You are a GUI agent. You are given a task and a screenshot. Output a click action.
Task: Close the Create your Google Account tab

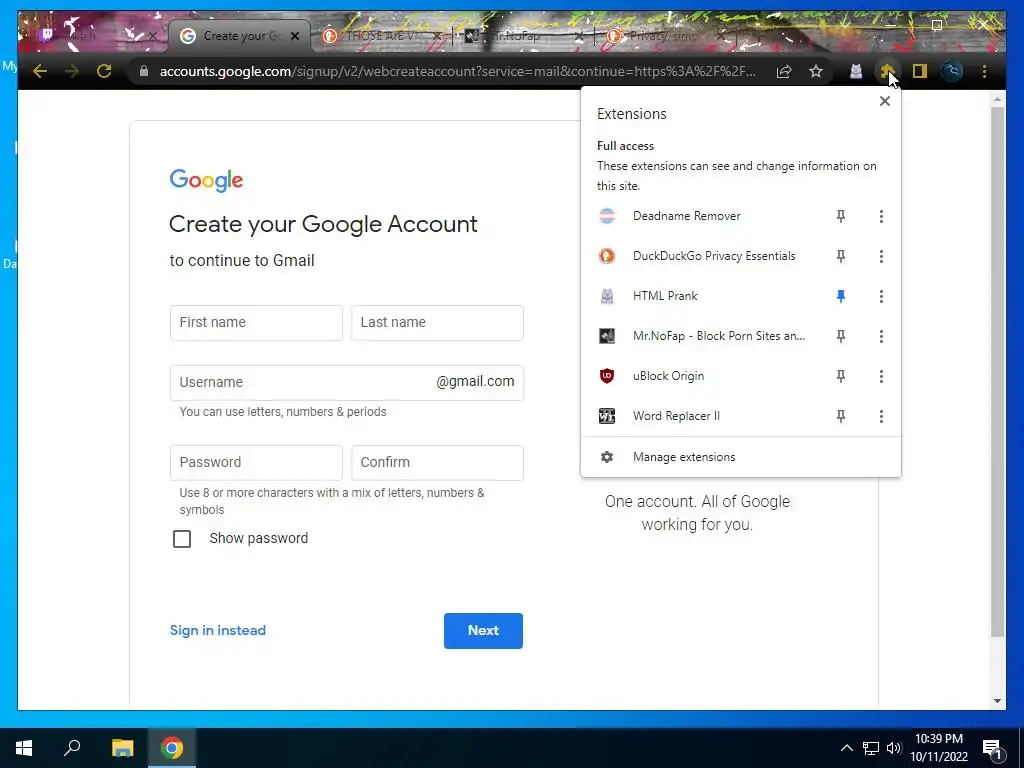(295, 36)
